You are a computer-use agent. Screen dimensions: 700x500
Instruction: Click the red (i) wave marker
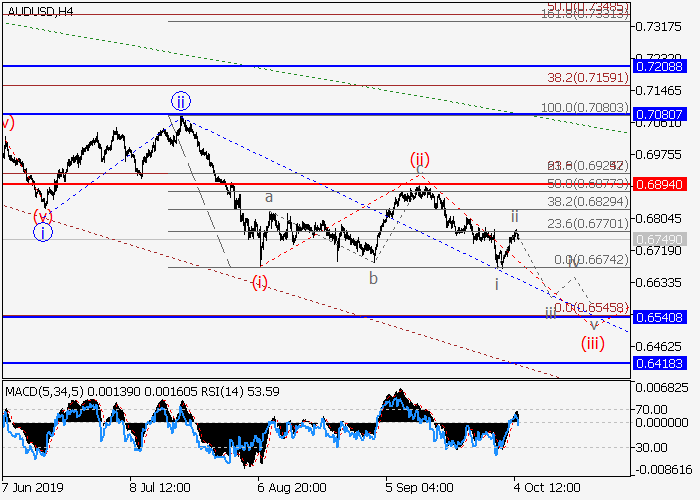click(x=259, y=281)
